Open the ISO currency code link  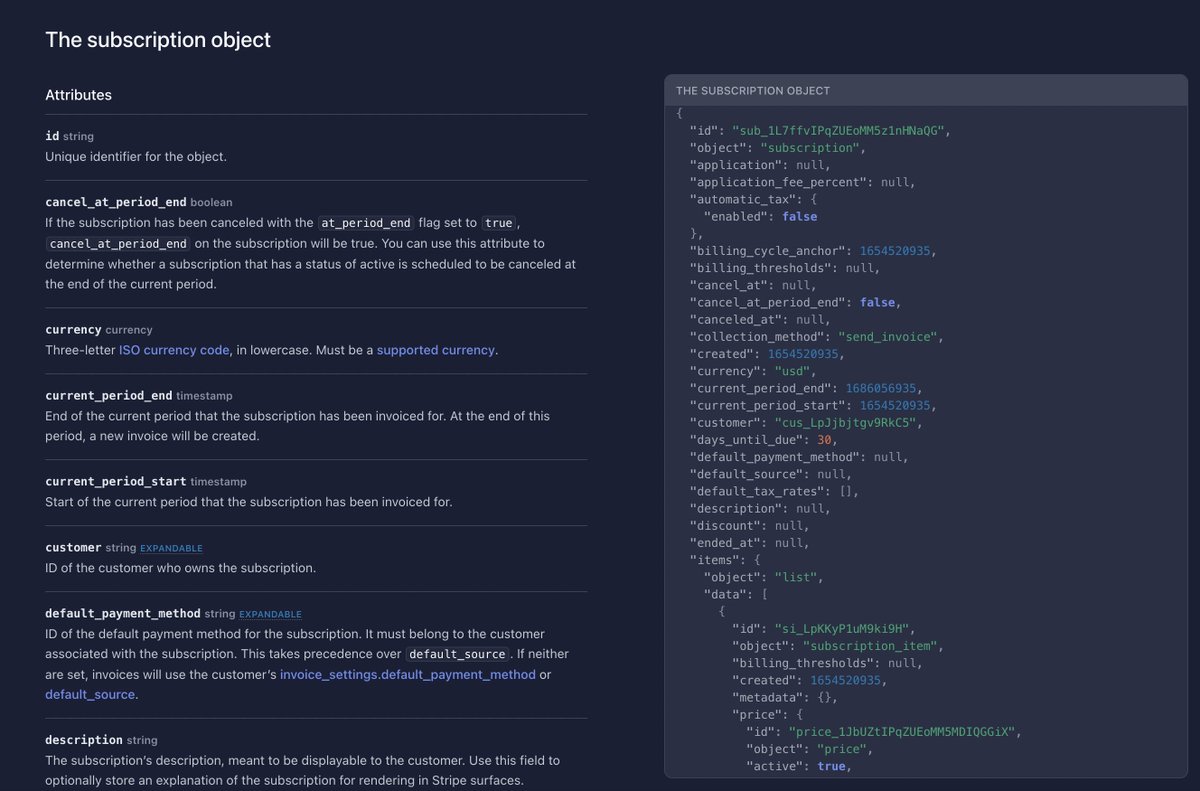(175, 350)
